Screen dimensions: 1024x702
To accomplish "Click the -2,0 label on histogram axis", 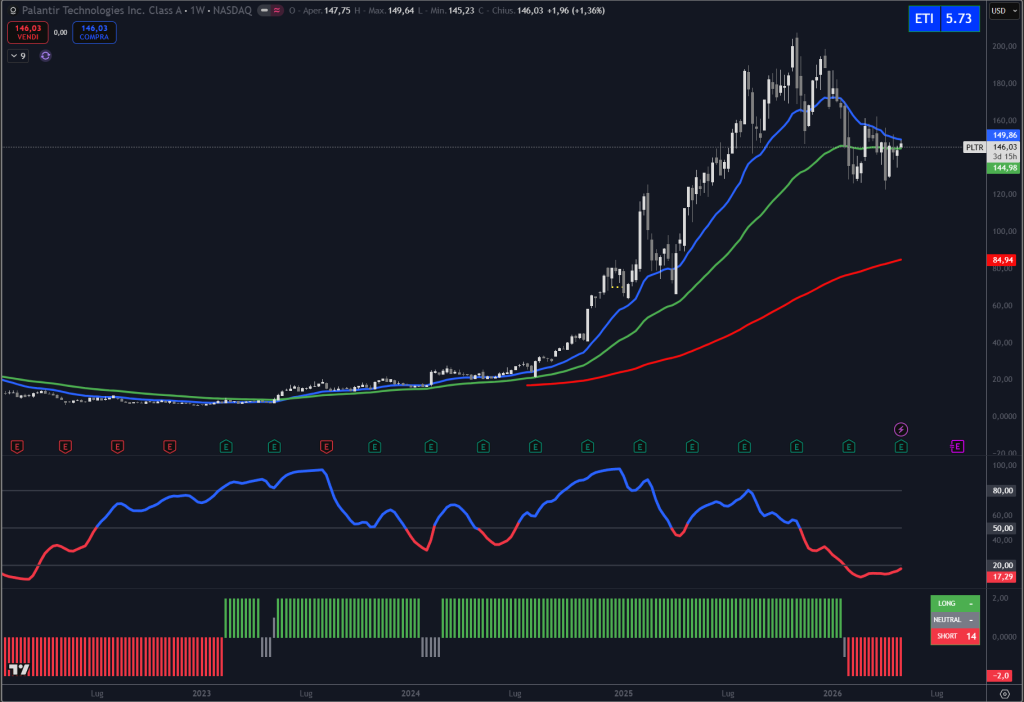I will 1000,676.
